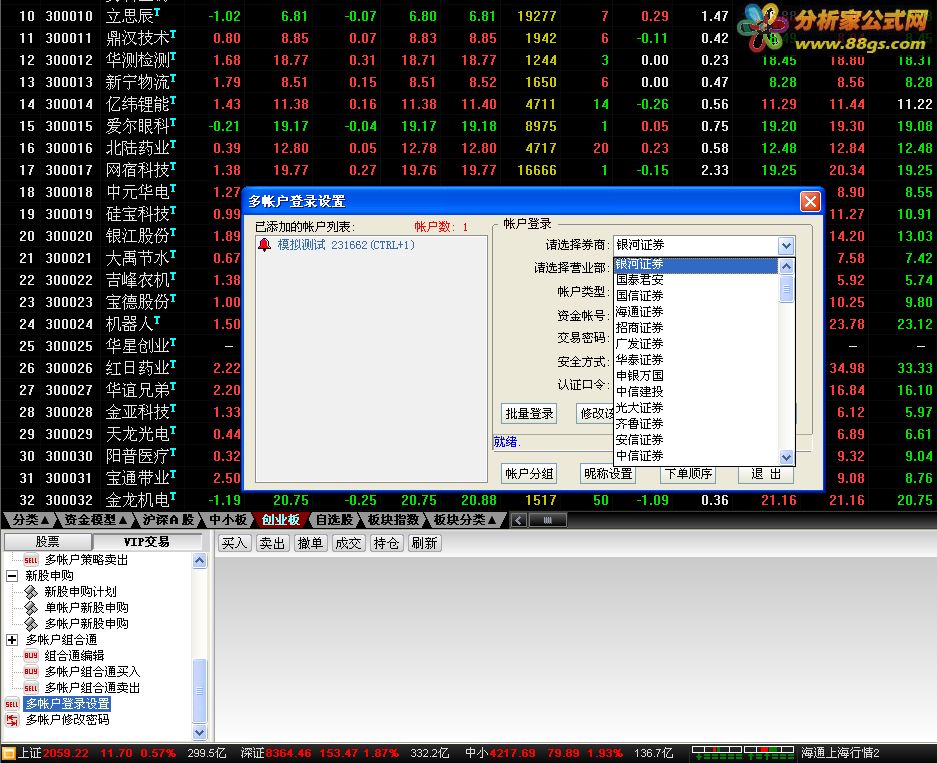Click the 昵称设置 button
Viewport: 937px width, 763px height.
pyautogui.click(x=608, y=474)
